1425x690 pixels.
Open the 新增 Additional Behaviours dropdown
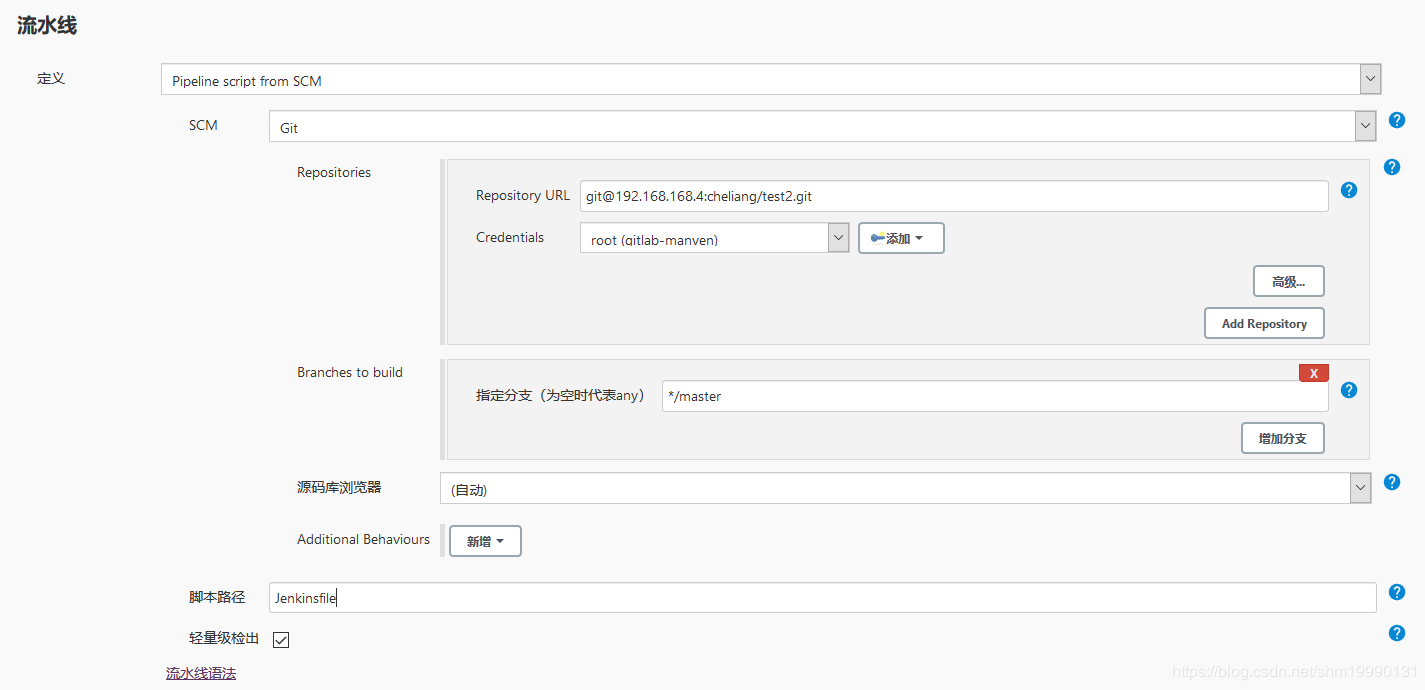(485, 541)
